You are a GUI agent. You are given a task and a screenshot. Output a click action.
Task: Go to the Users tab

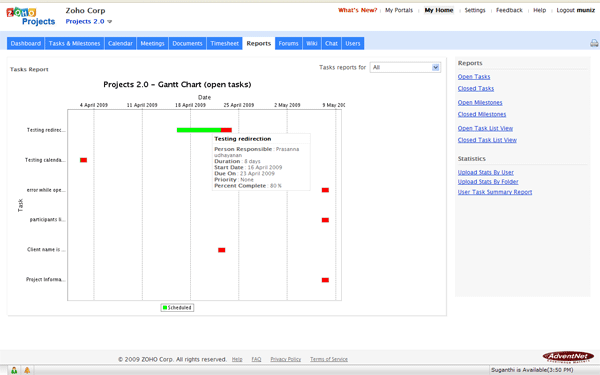[353, 43]
